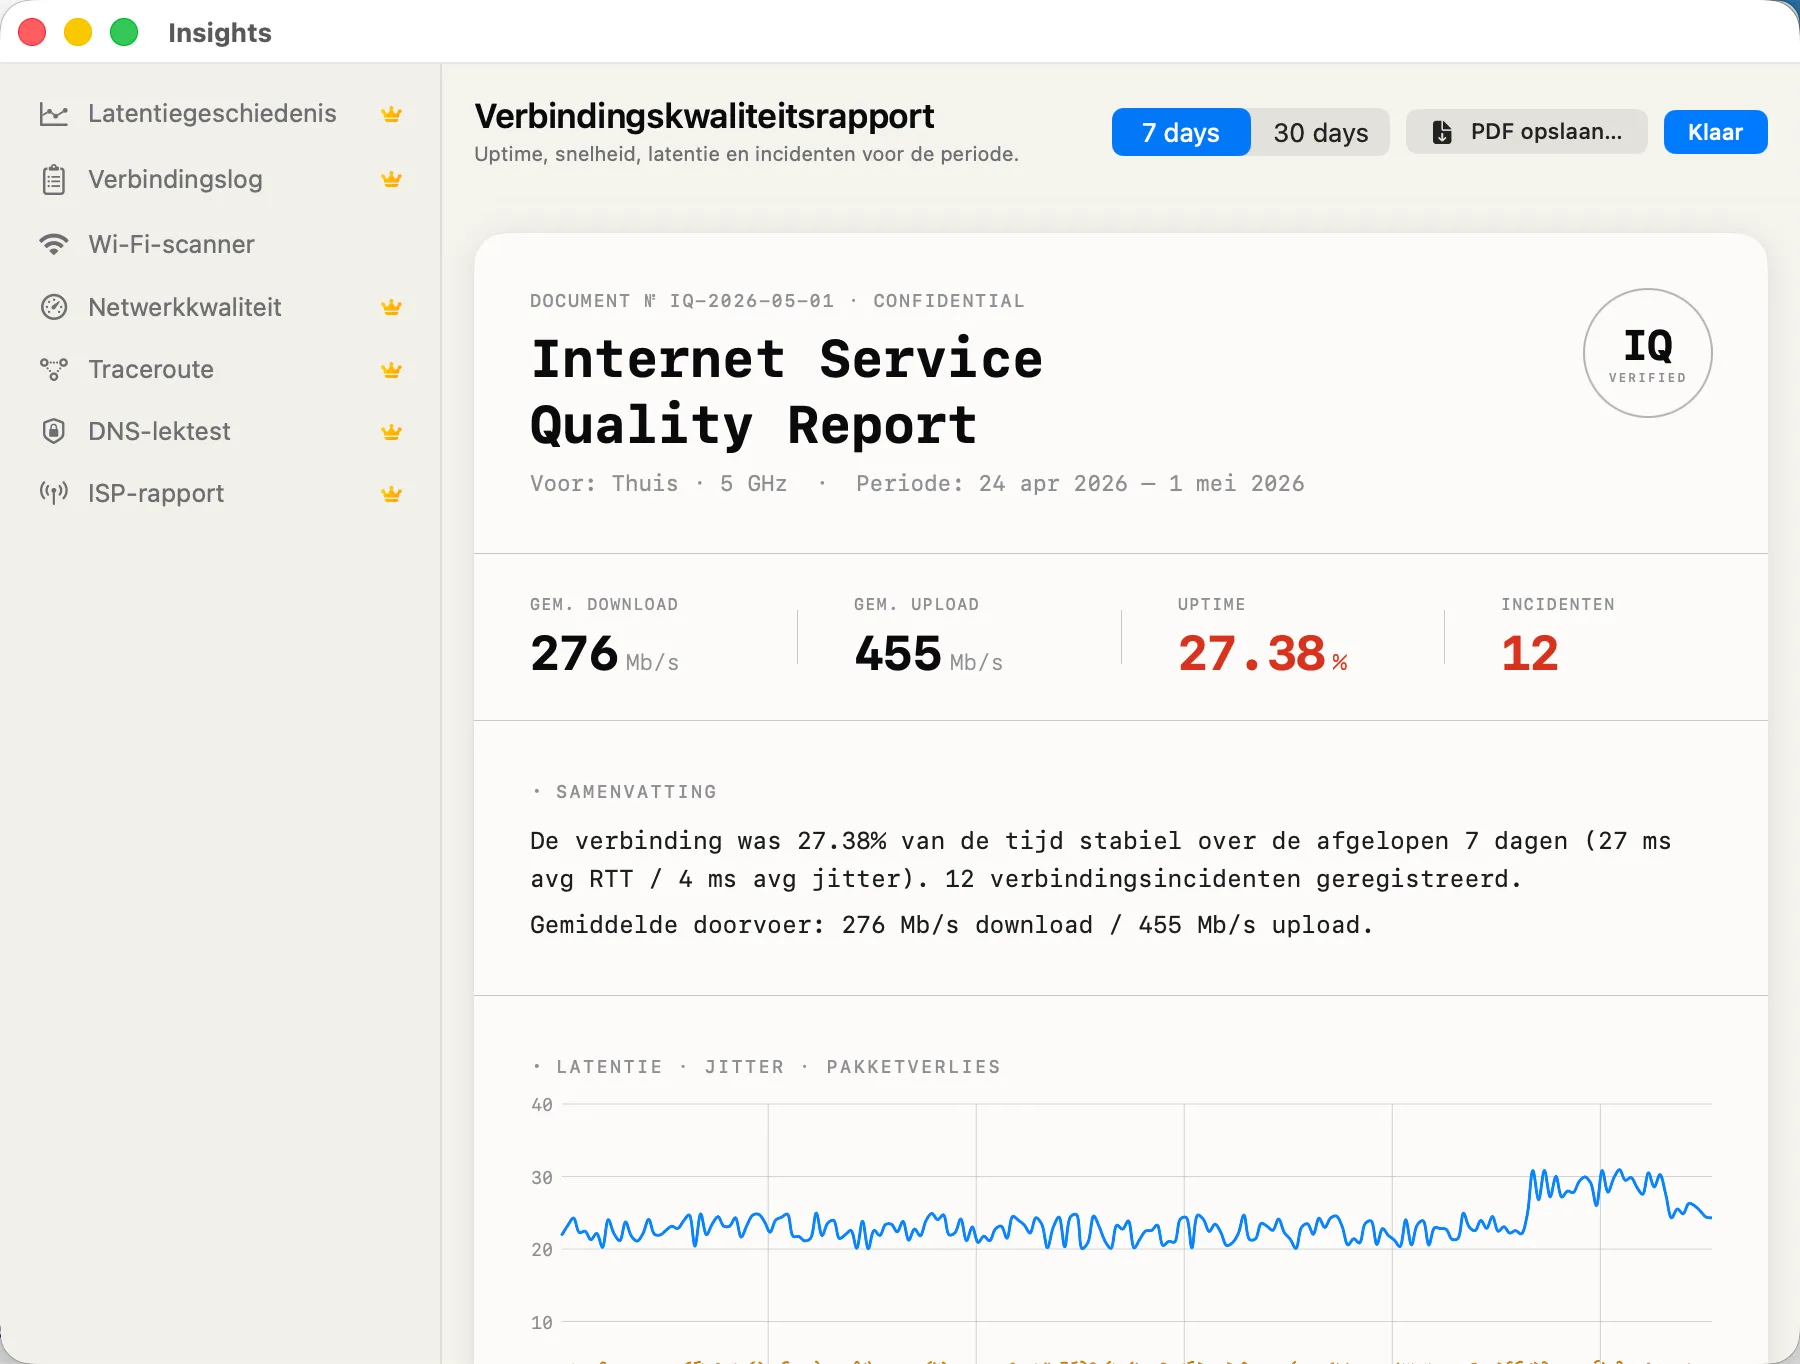Click the incidenten count 12
This screenshot has height=1364, width=1800.
click(1530, 654)
